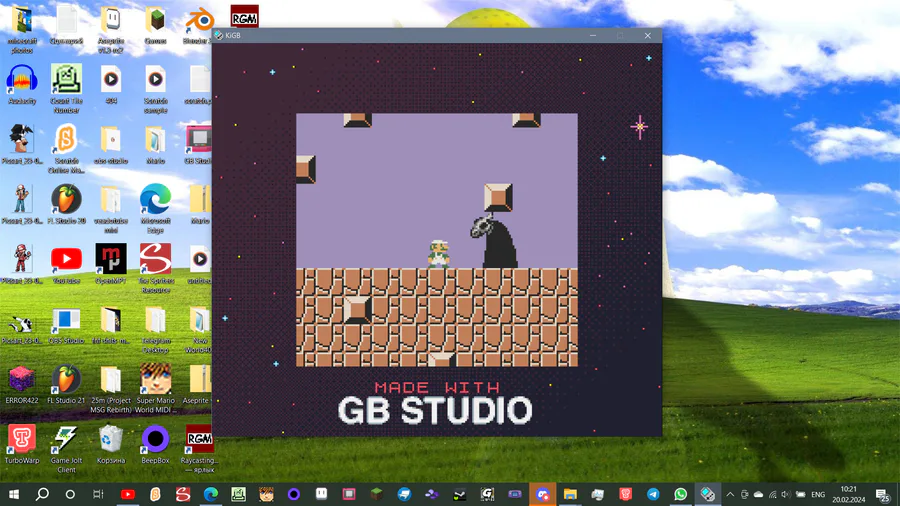Click the Luigi character in the game
This screenshot has width=900, height=506.
439,254
